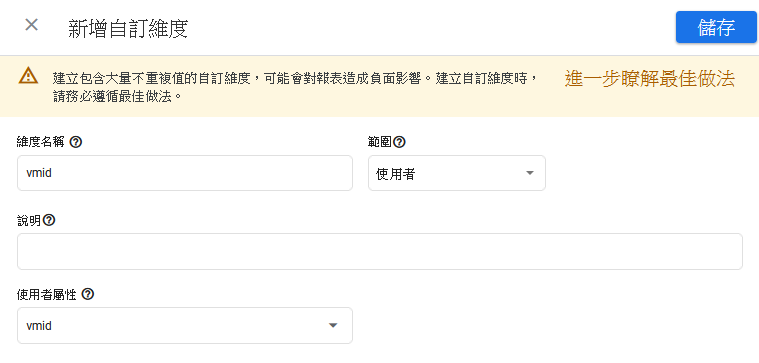759x363 pixels.
Task: Click the 維度名稱 label
Action: coord(41,142)
